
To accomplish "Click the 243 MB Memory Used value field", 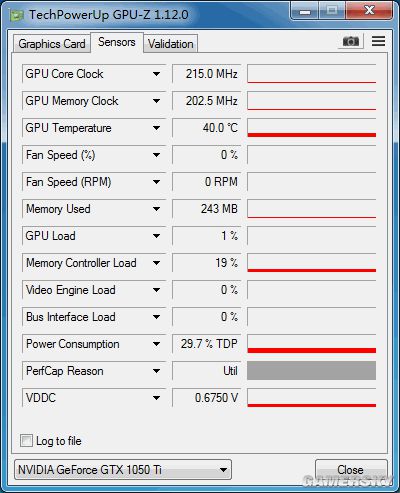I will click(x=207, y=209).
